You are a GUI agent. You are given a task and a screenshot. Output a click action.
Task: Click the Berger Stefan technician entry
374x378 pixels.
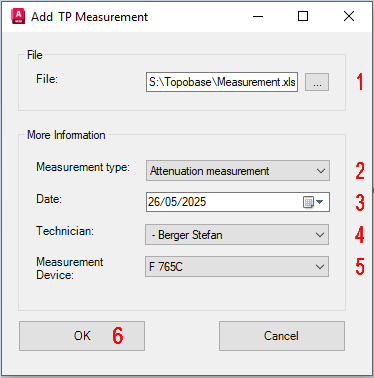pyautogui.click(x=190, y=235)
